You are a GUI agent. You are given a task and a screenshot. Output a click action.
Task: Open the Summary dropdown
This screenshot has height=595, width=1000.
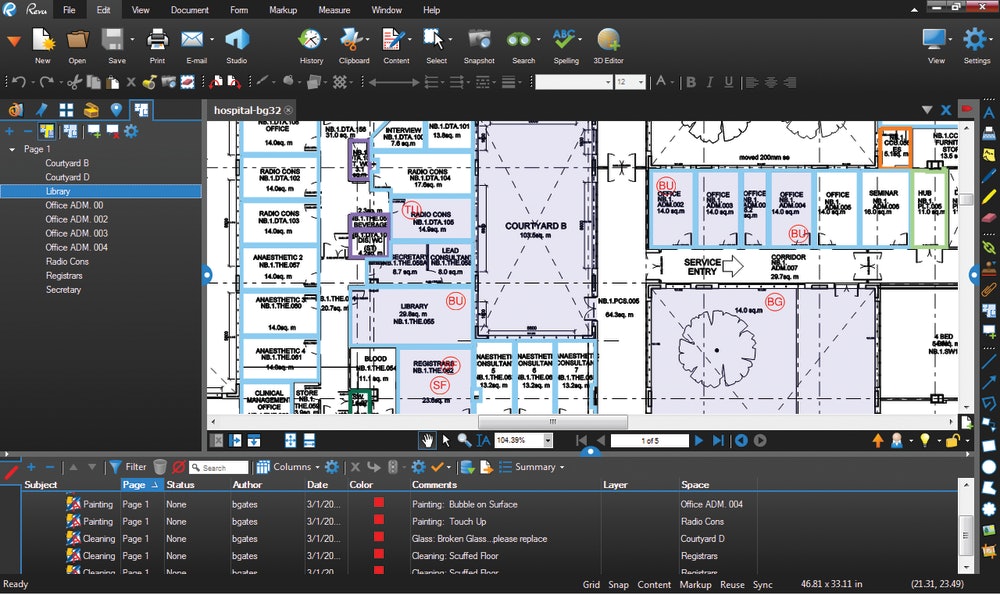tap(533, 467)
